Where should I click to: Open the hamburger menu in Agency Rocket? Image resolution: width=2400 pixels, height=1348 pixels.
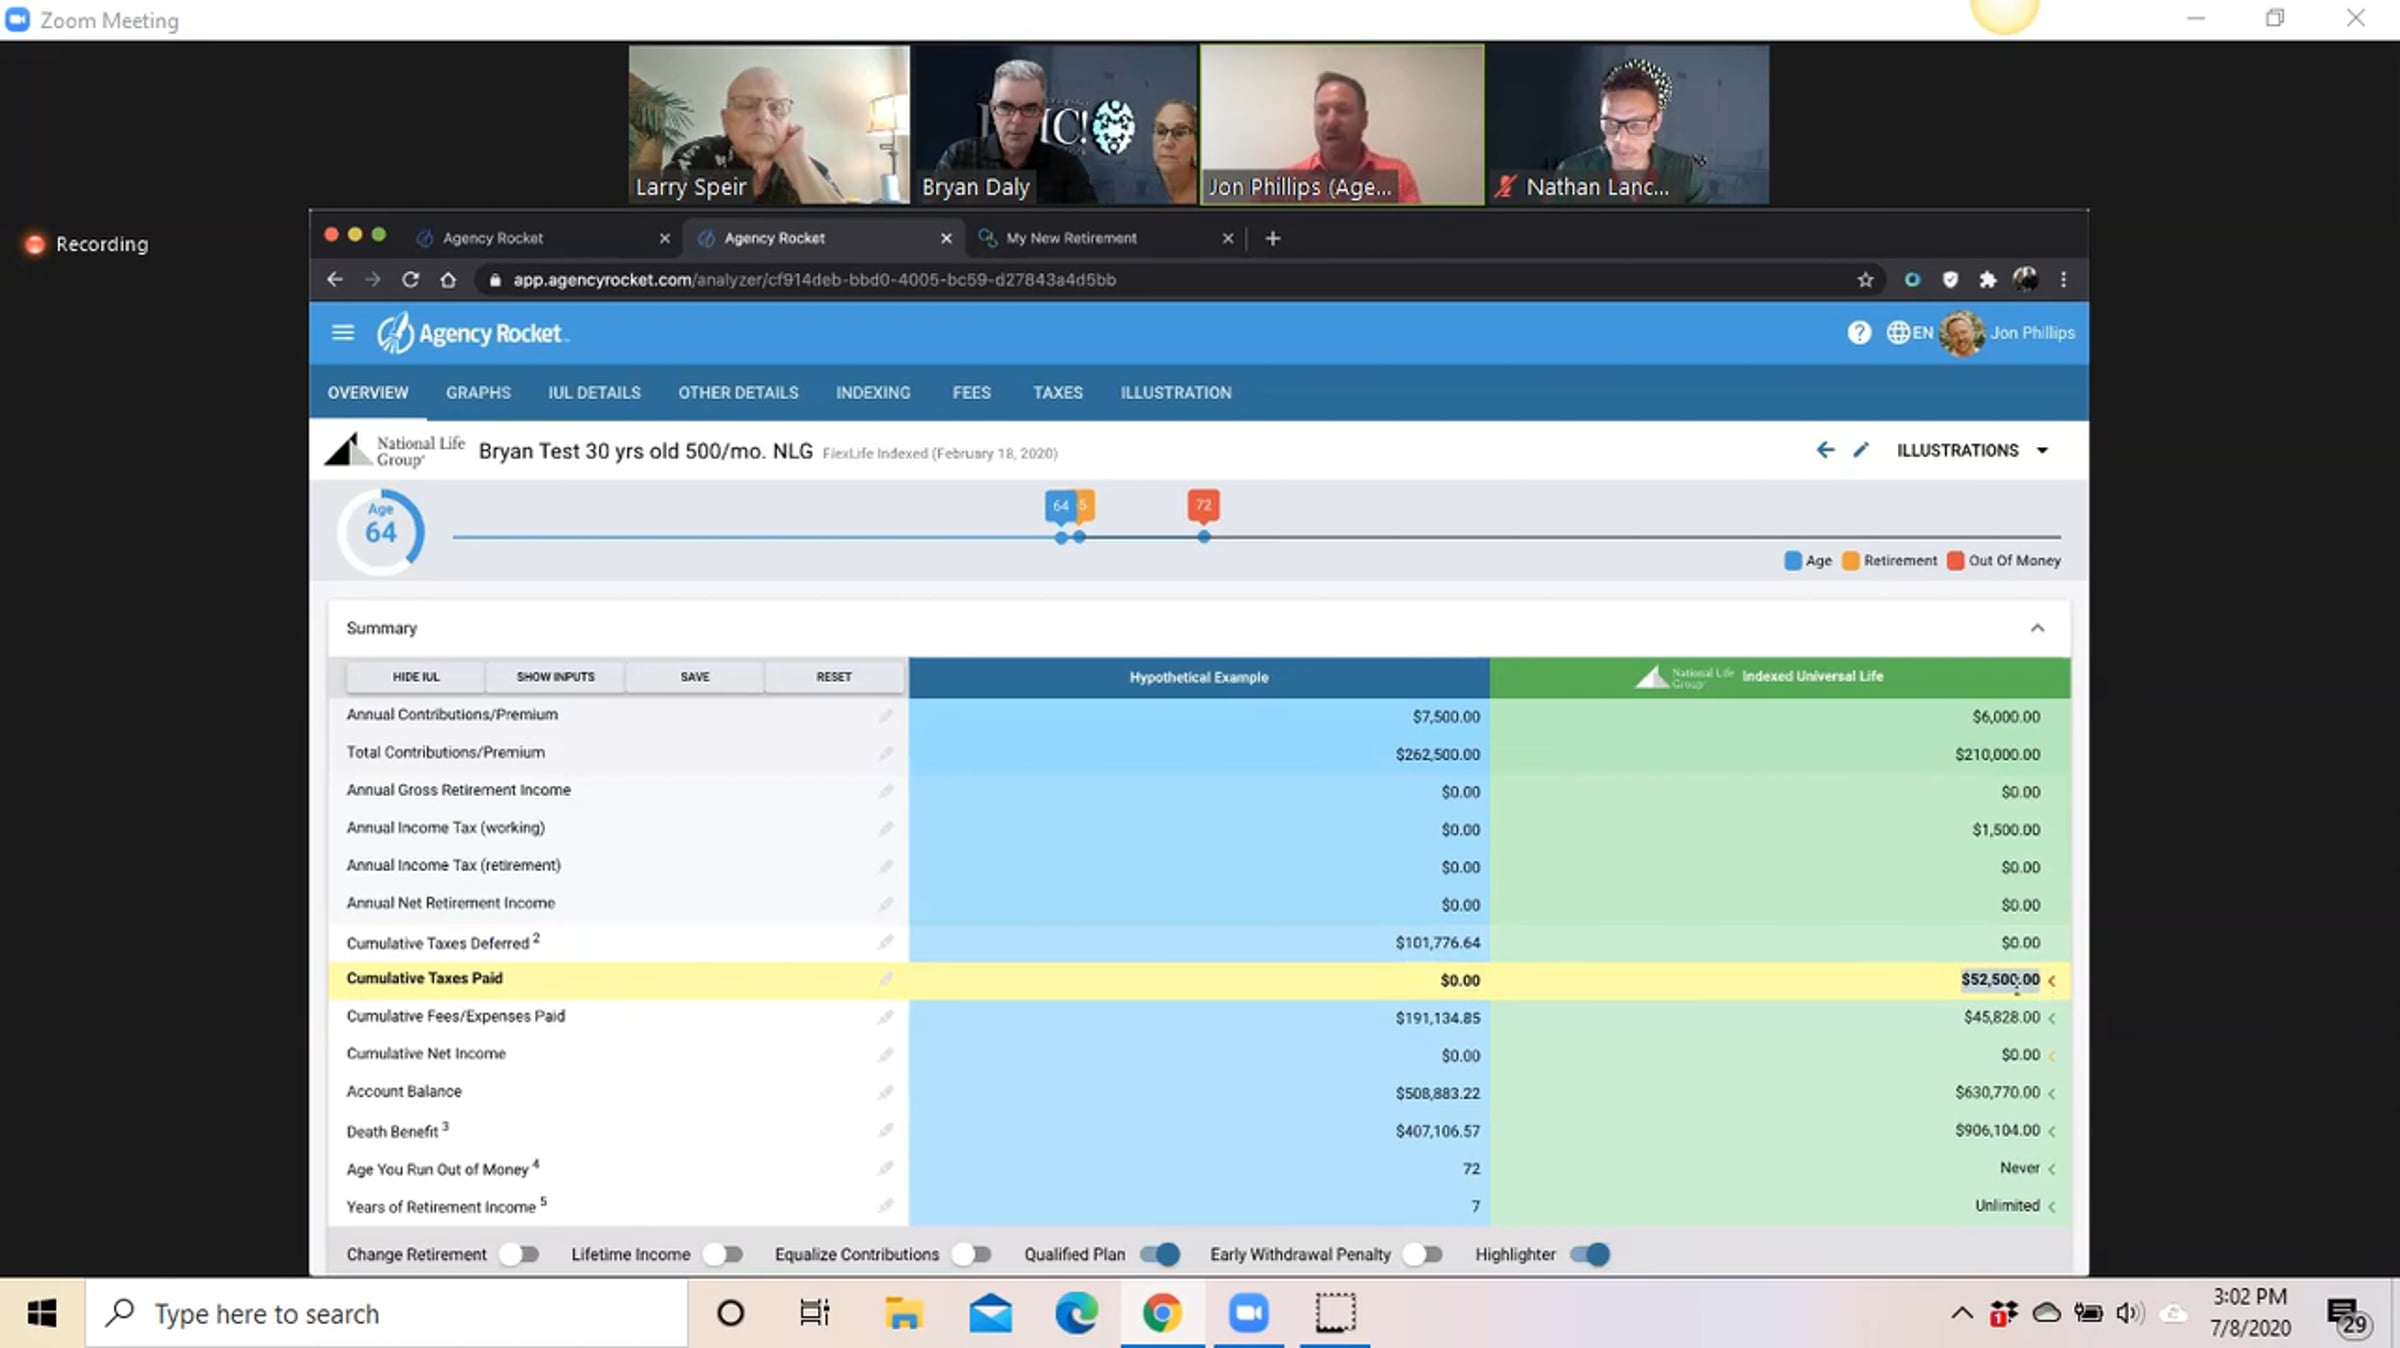tap(343, 333)
